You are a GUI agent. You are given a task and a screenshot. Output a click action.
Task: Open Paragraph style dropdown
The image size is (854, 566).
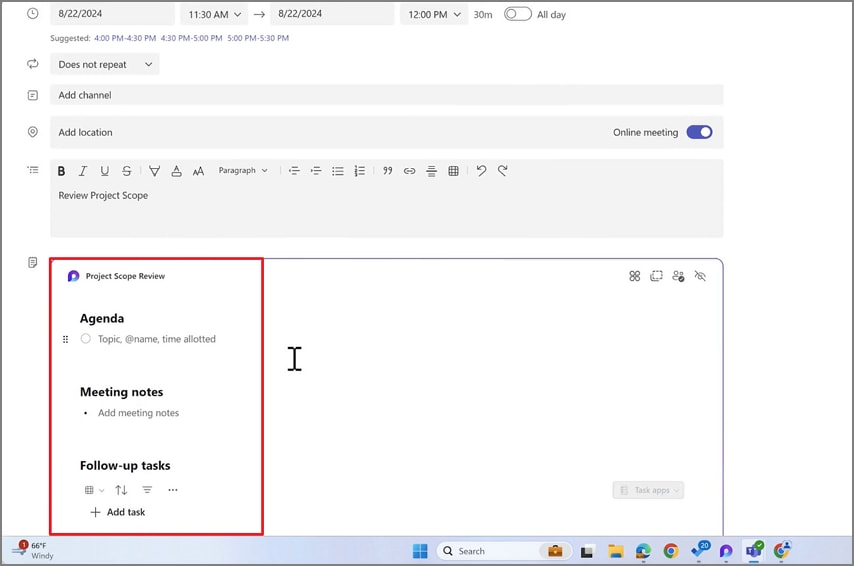pos(243,171)
